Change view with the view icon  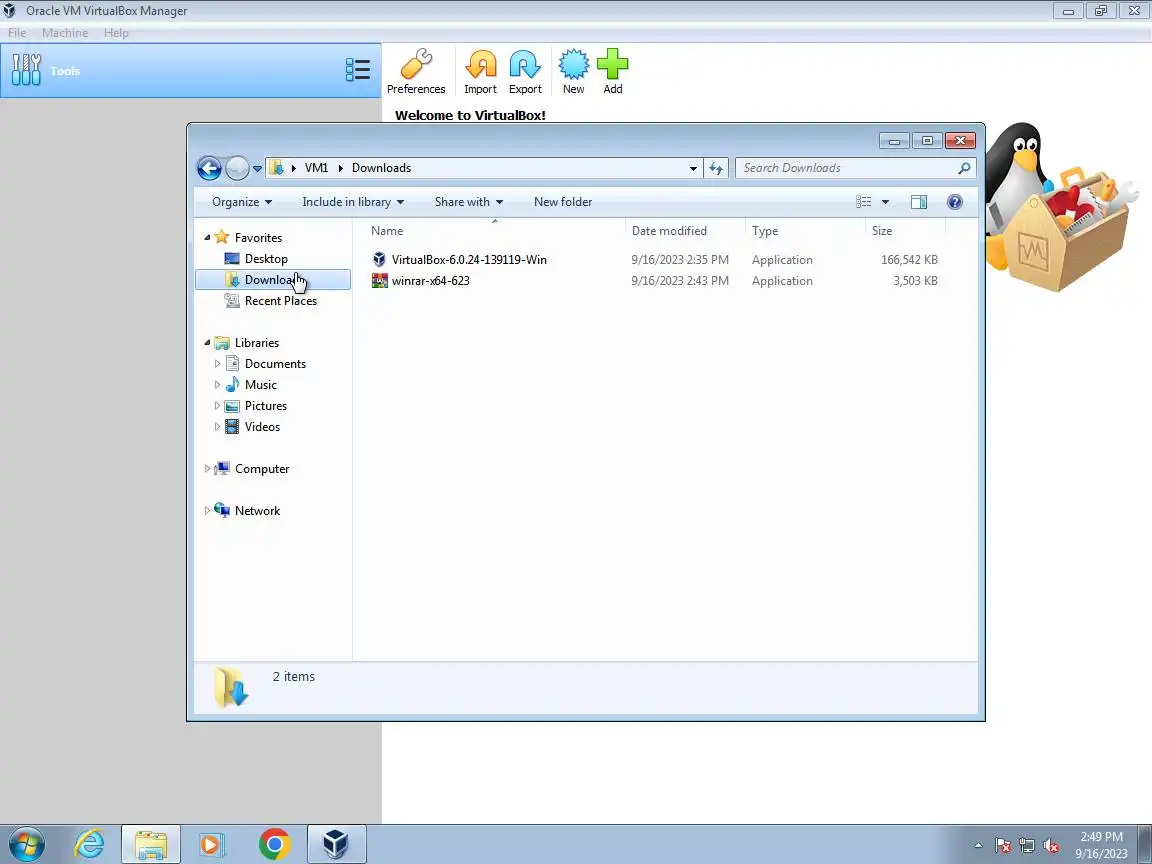[x=864, y=202]
